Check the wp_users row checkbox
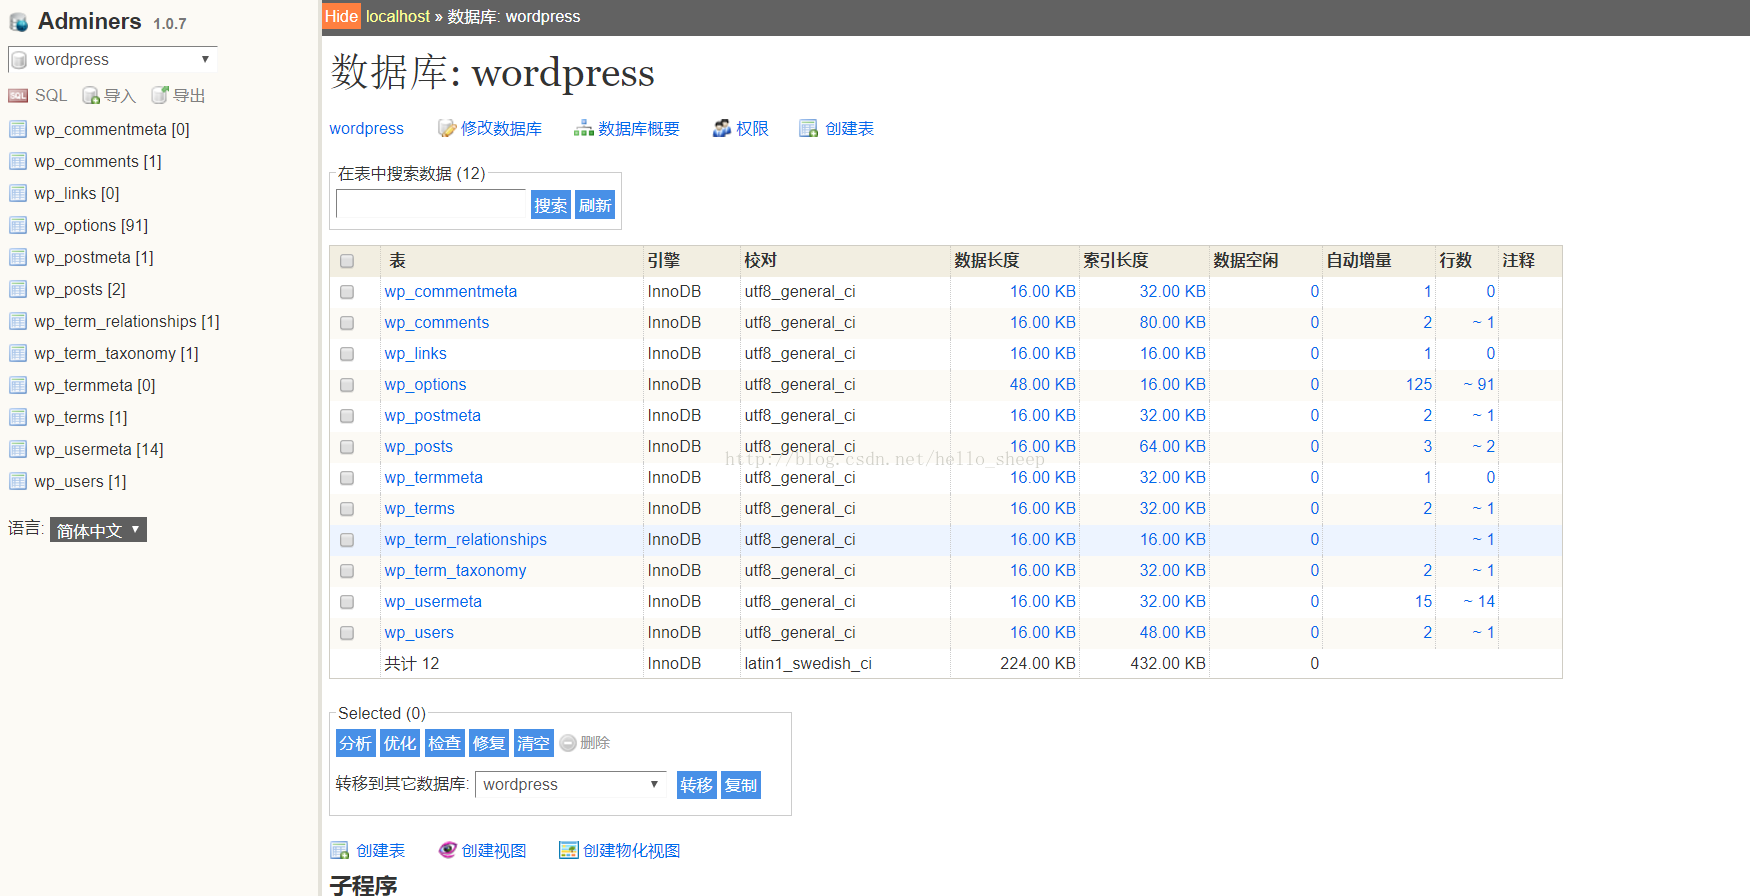The width and height of the screenshot is (1750, 896). point(347,633)
